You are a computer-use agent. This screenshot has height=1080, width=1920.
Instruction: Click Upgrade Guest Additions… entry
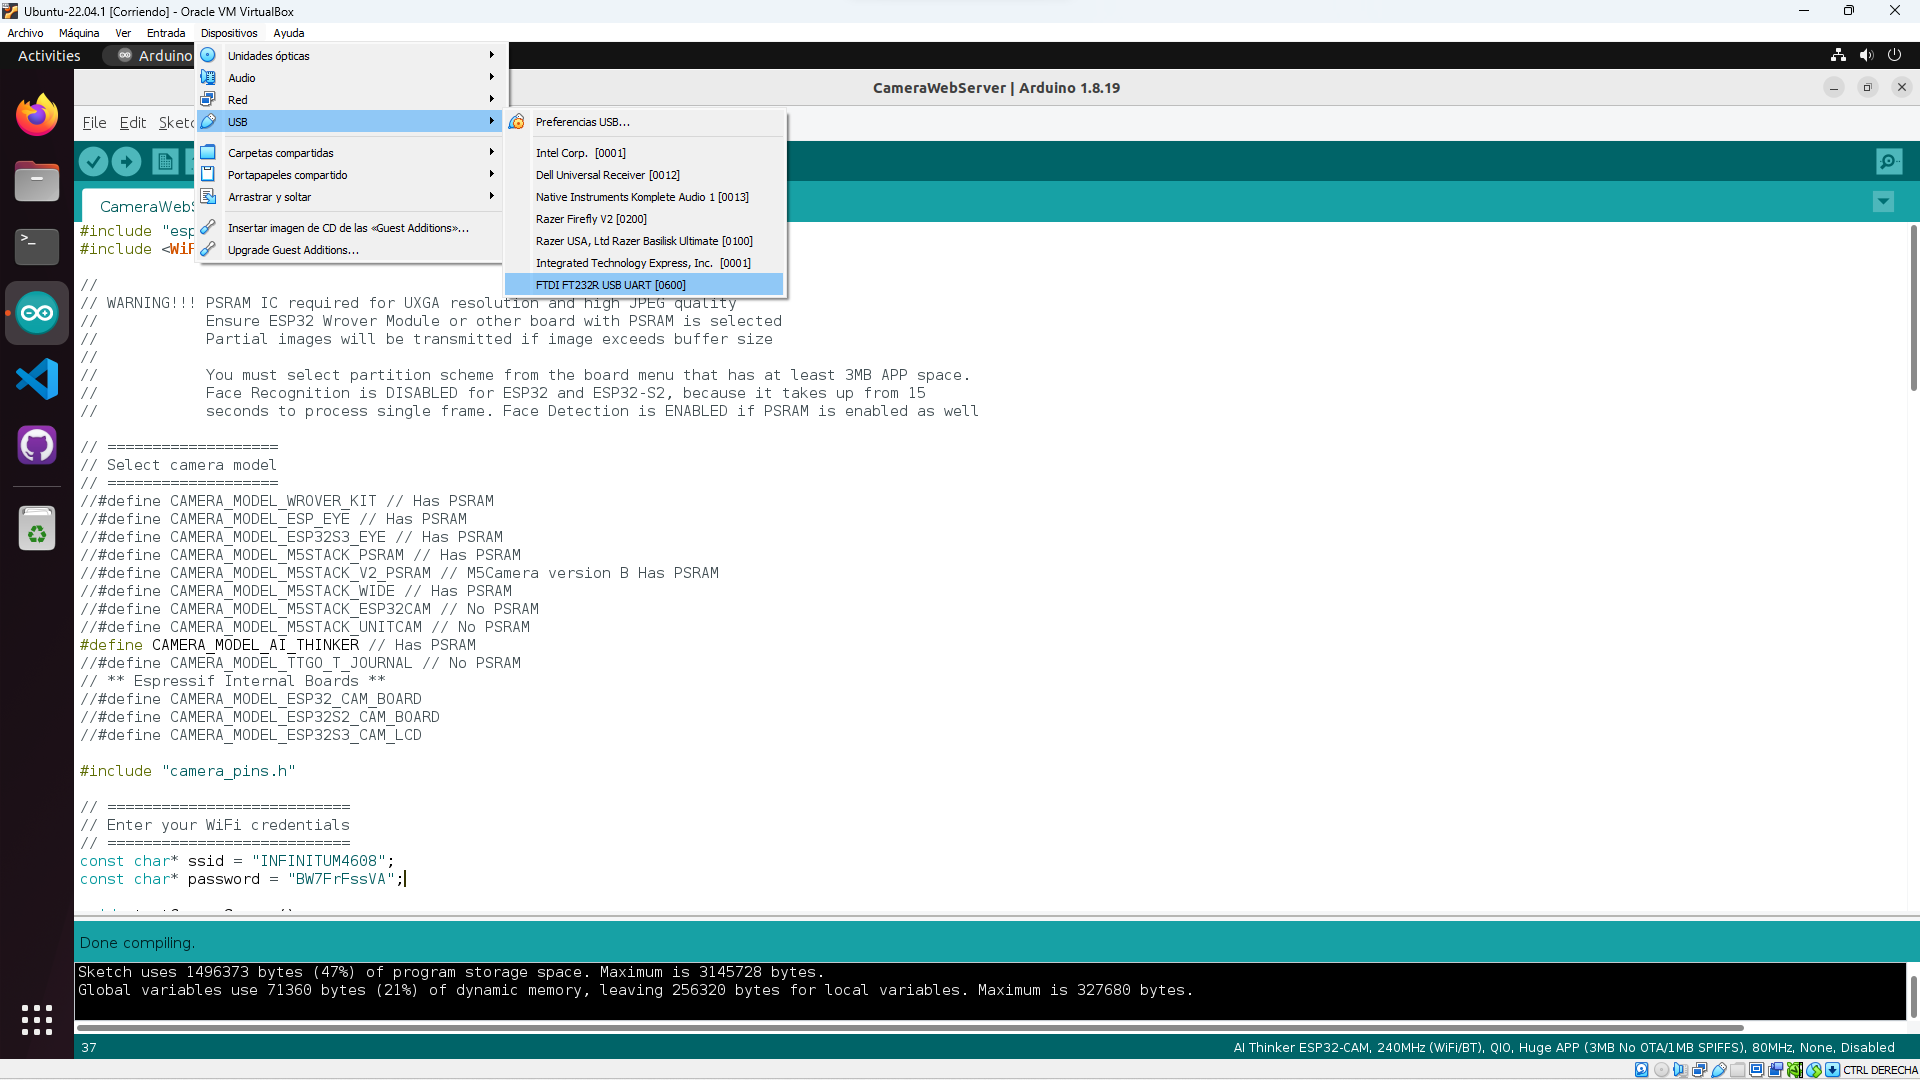point(293,250)
